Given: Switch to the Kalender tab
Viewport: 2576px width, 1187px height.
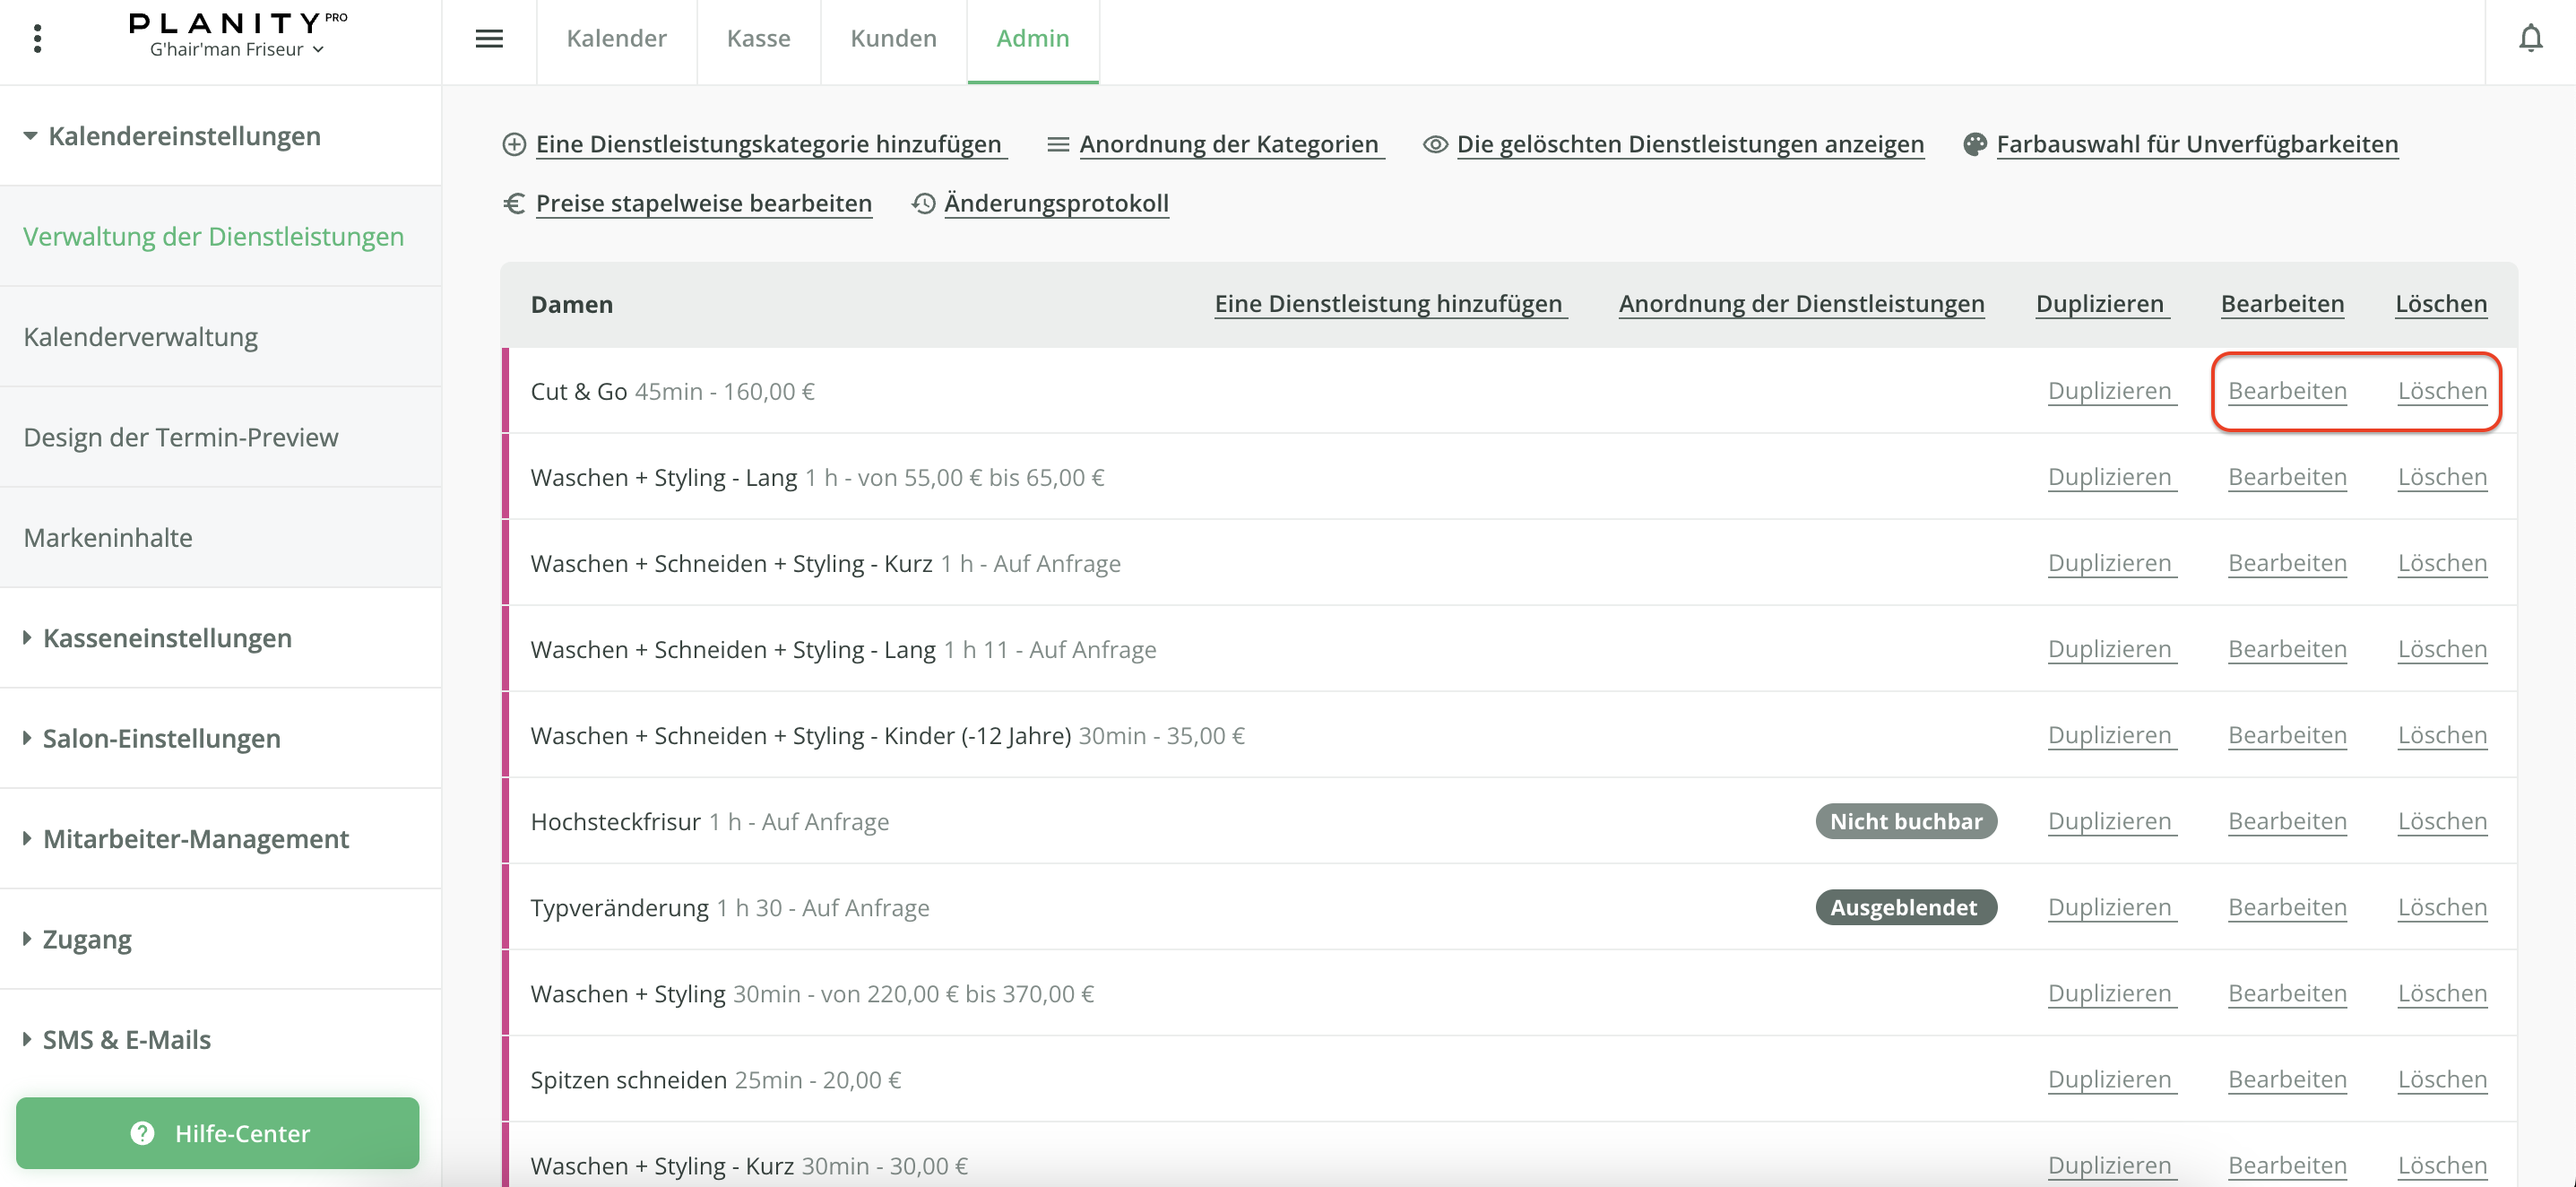Looking at the screenshot, I should point(616,38).
